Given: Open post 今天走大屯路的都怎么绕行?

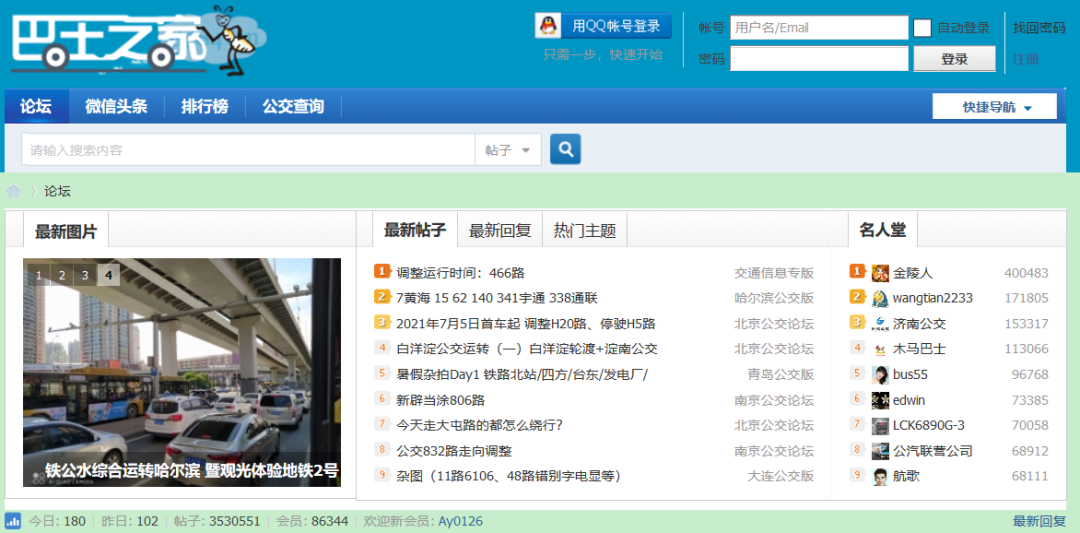Looking at the screenshot, I should coord(479,426).
